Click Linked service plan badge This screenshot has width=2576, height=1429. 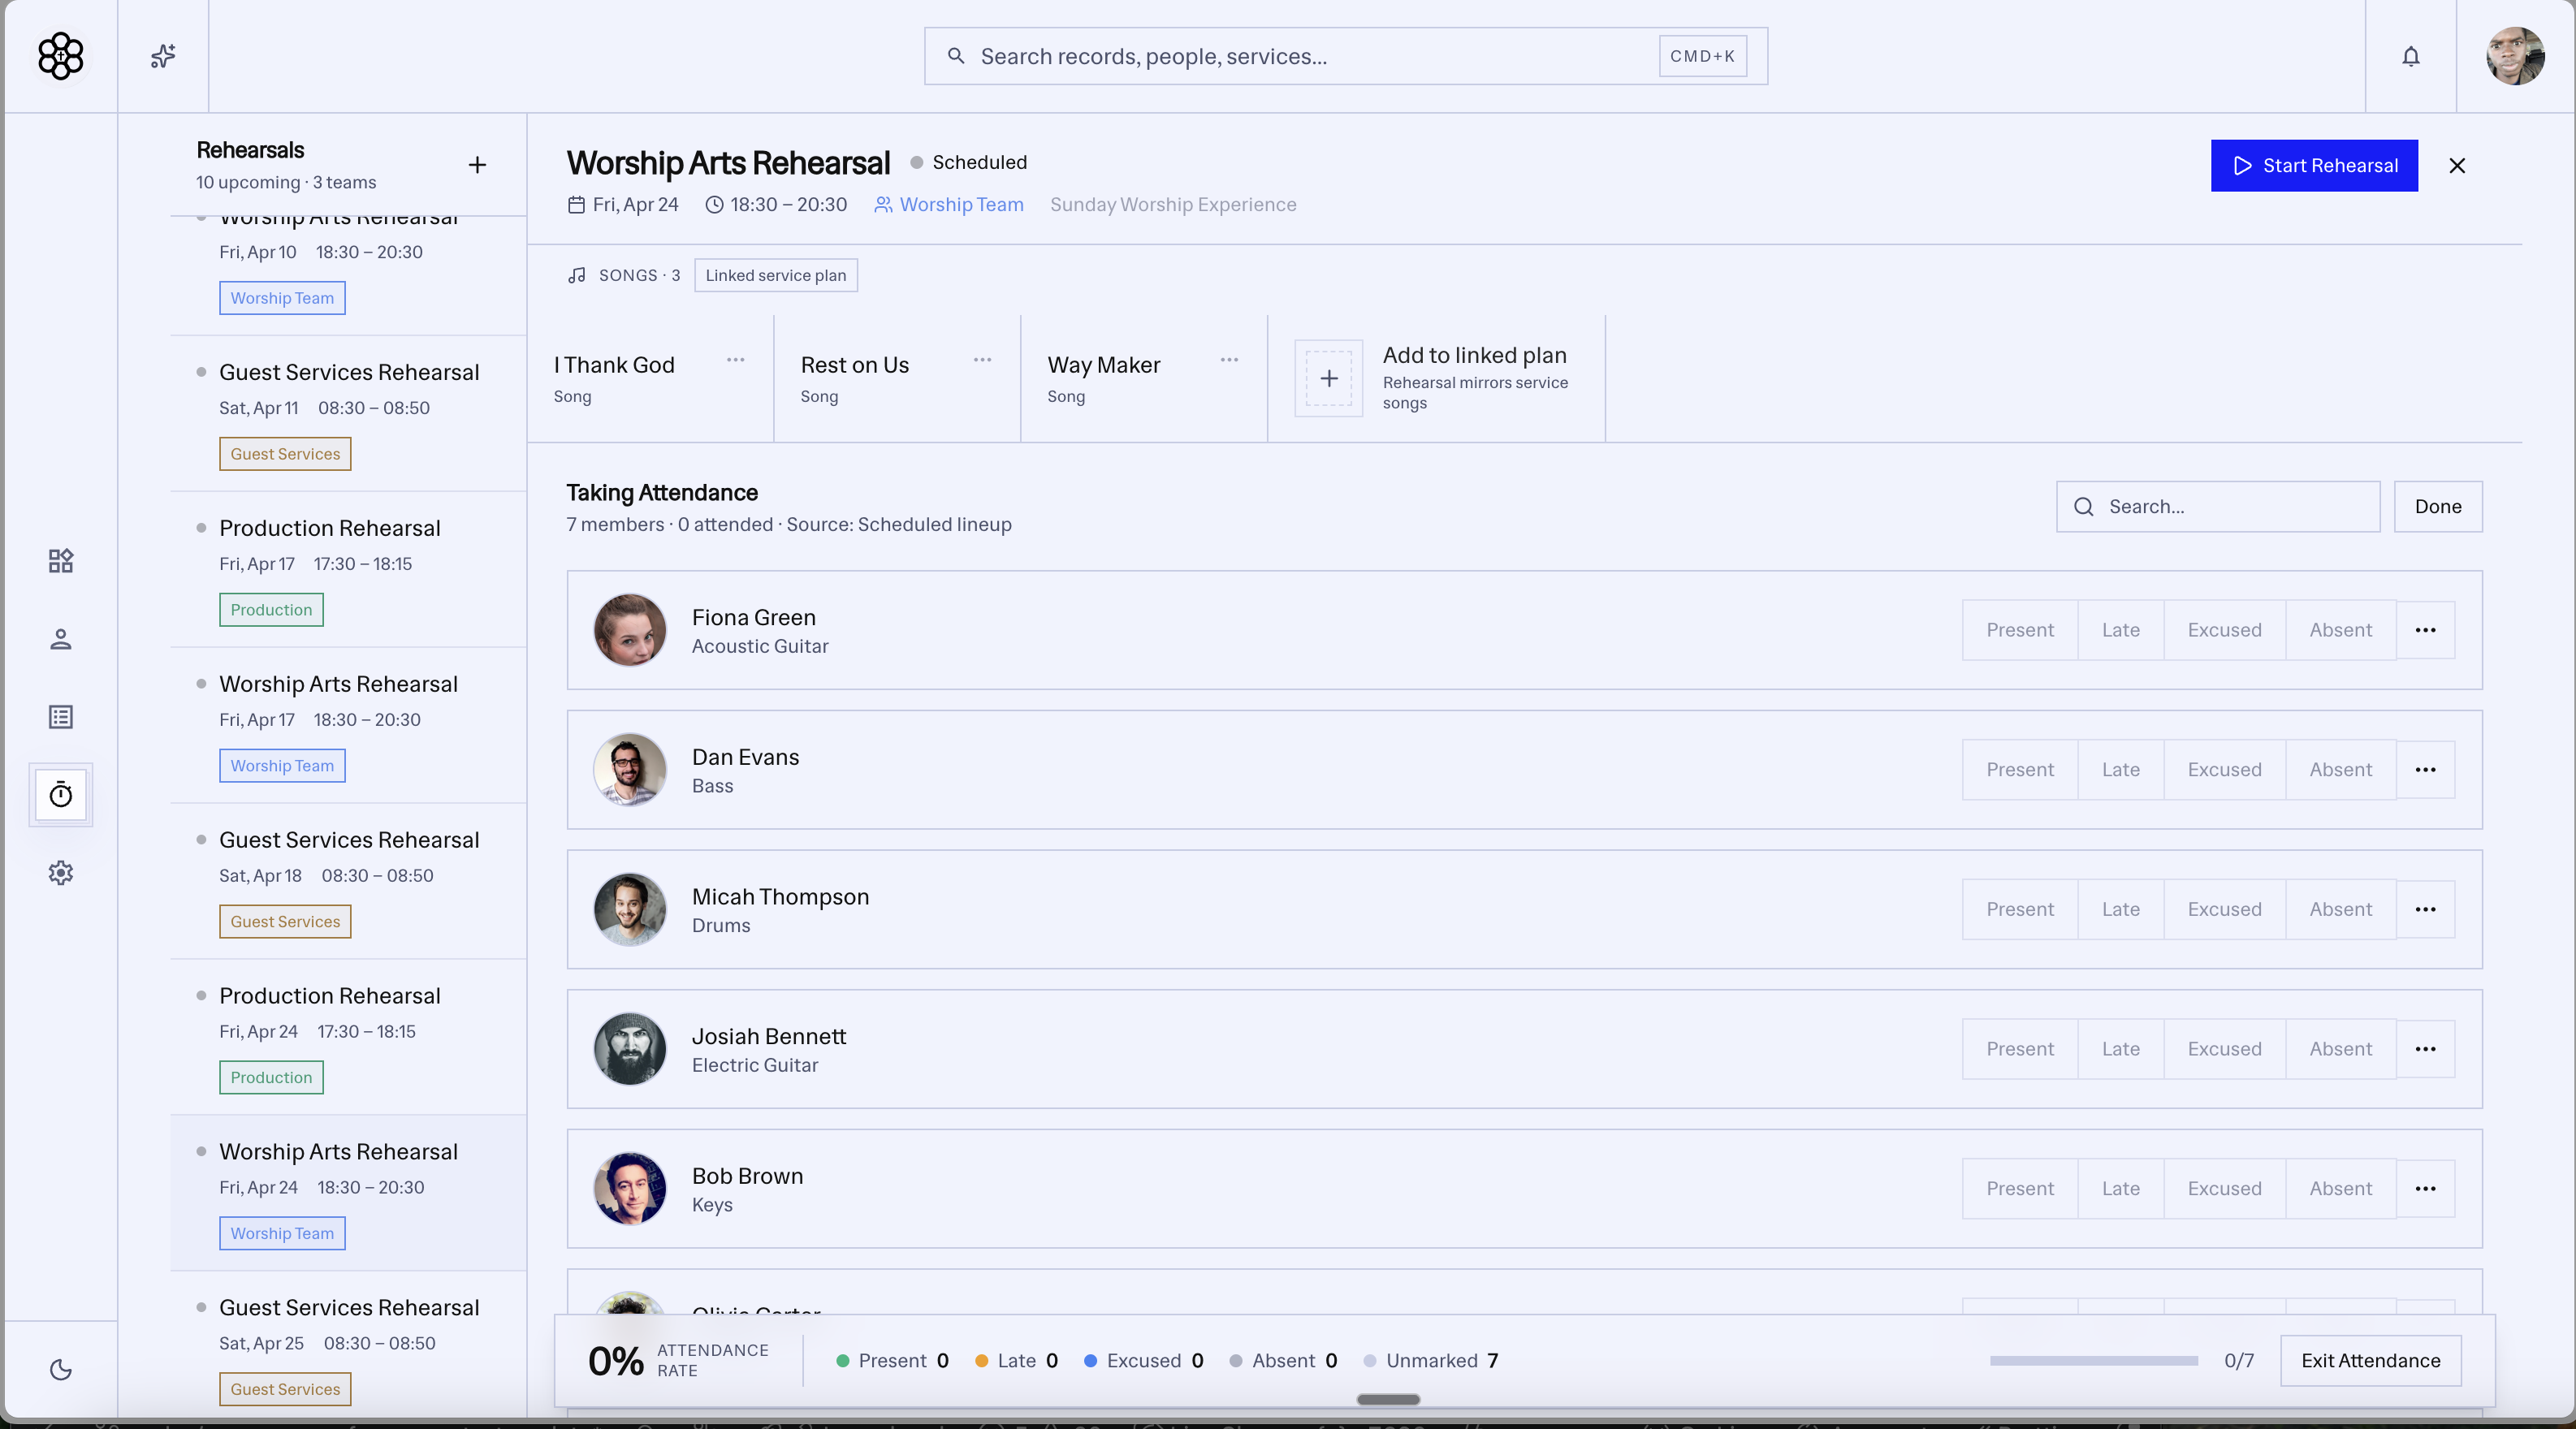(x=776, y=276)
